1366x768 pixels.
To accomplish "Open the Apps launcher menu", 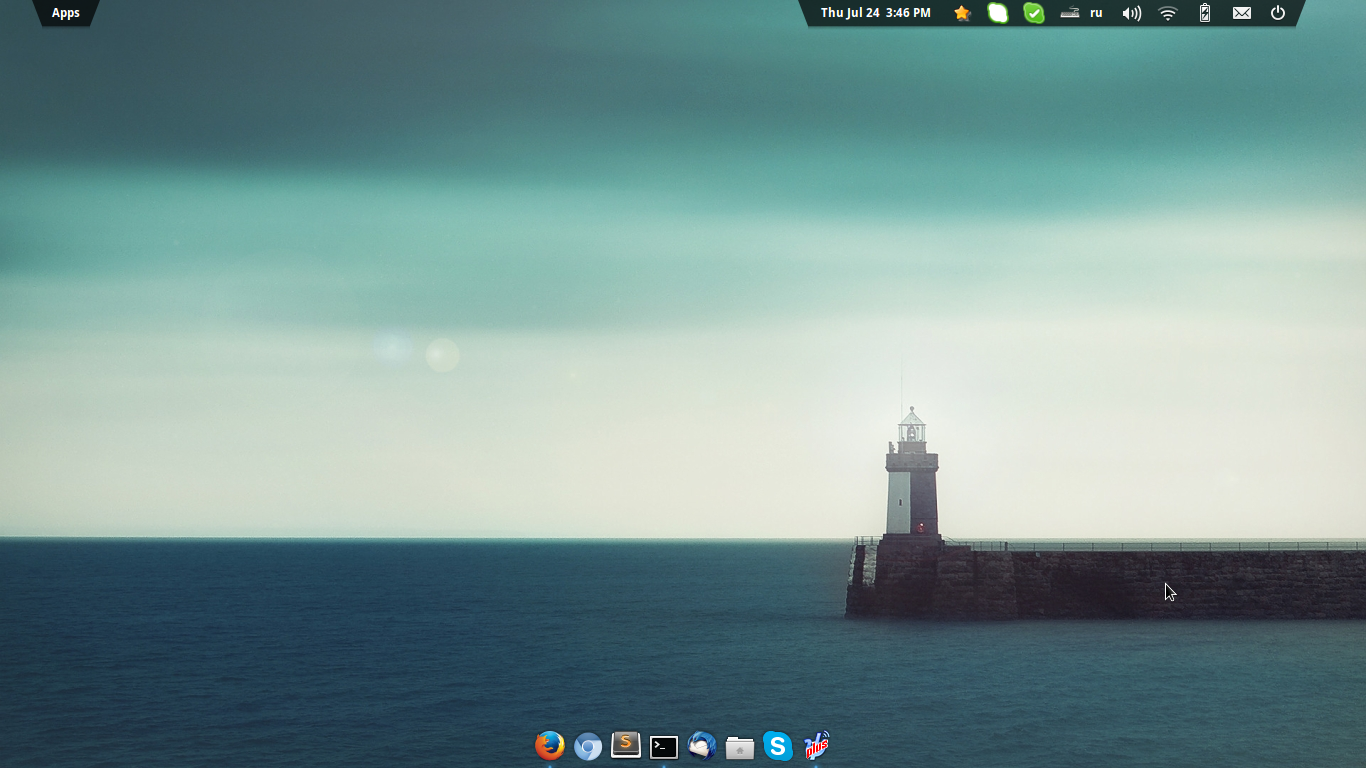I will [x=66, y=13].
